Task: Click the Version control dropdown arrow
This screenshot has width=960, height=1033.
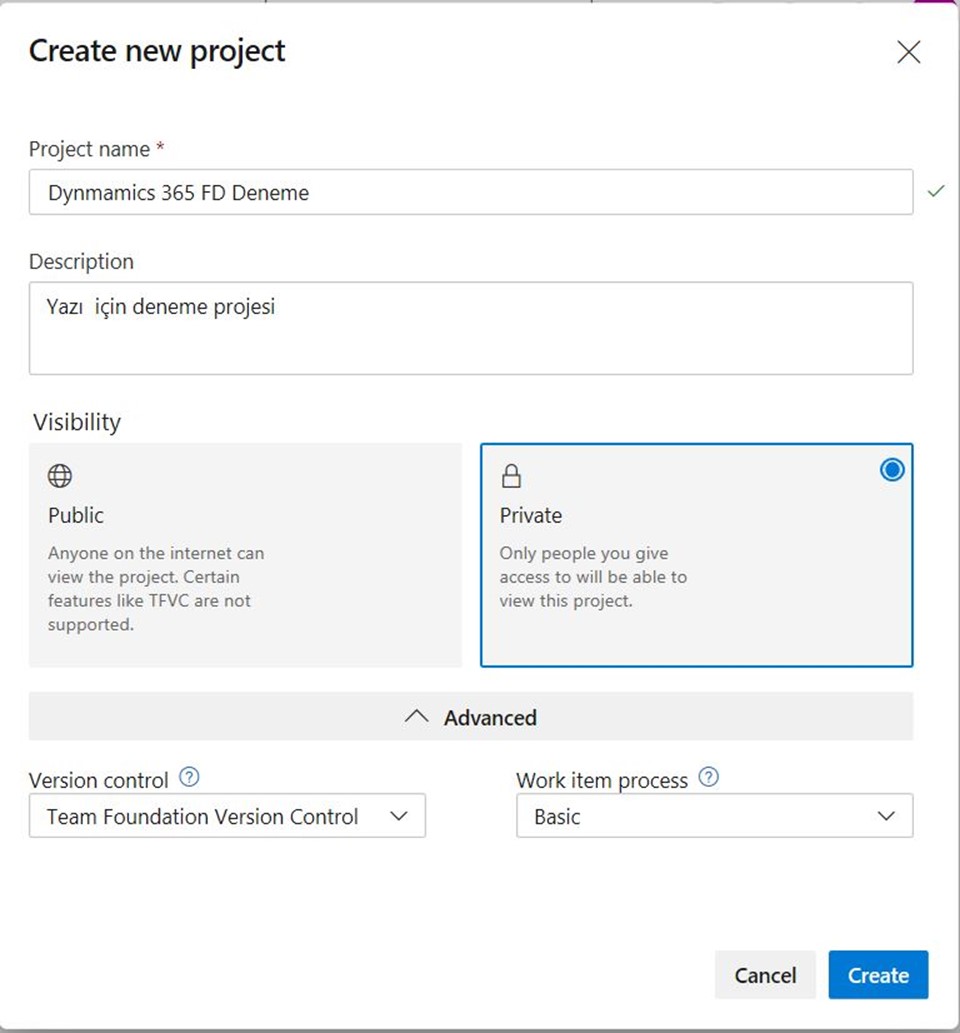Action: click(399, 816)
